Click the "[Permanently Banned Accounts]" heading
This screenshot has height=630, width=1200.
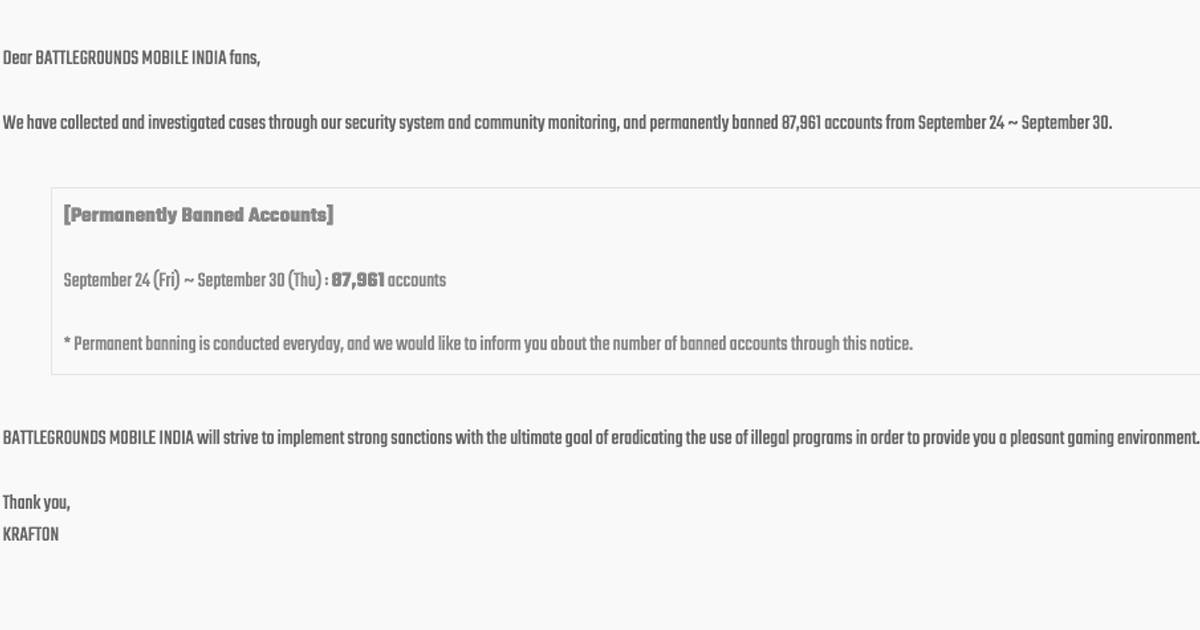[198, 215]
